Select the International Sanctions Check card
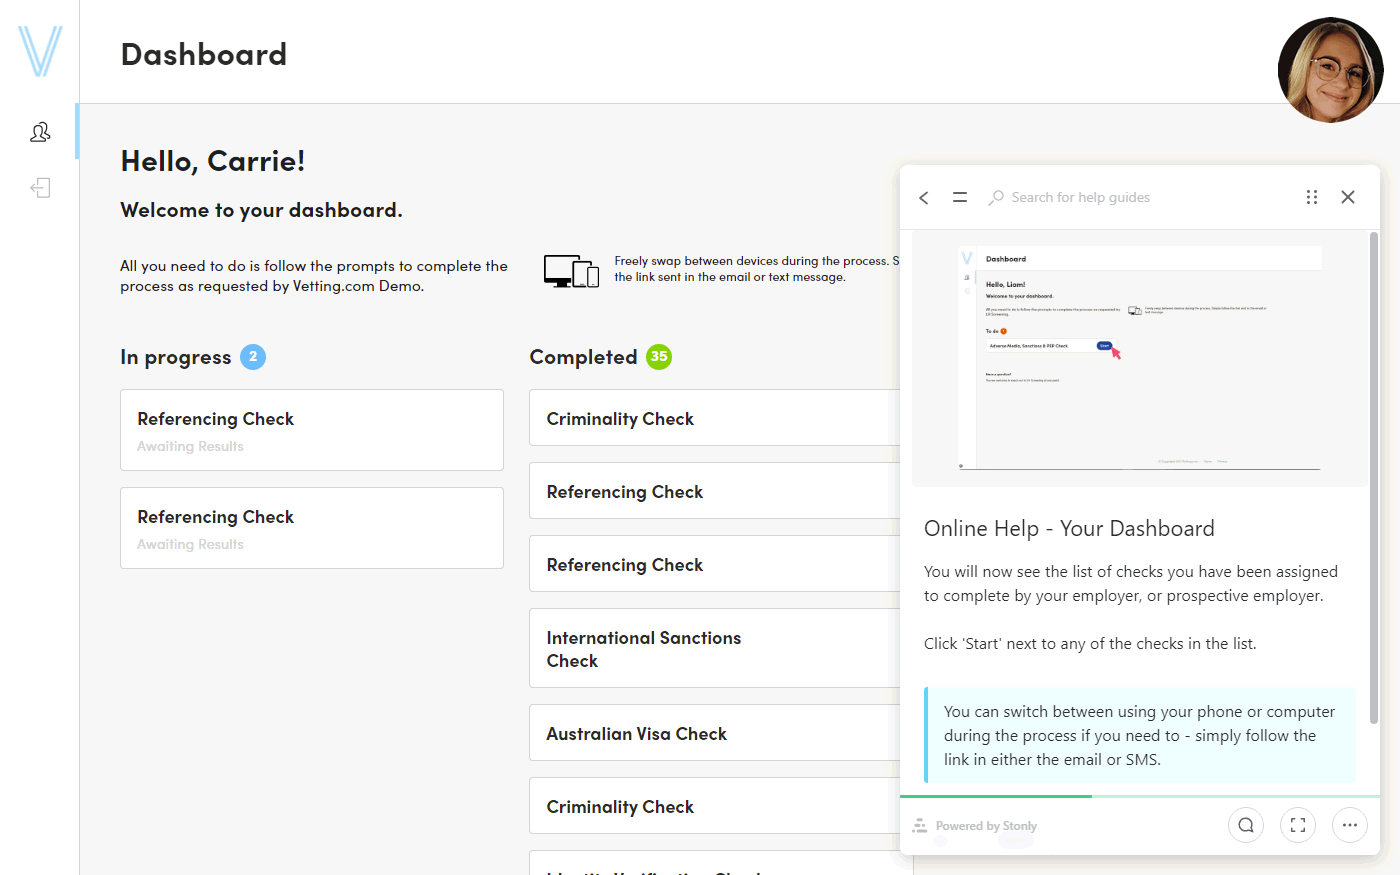The width and height of the screenshot is (1400, 875). (x=714, y=648)
